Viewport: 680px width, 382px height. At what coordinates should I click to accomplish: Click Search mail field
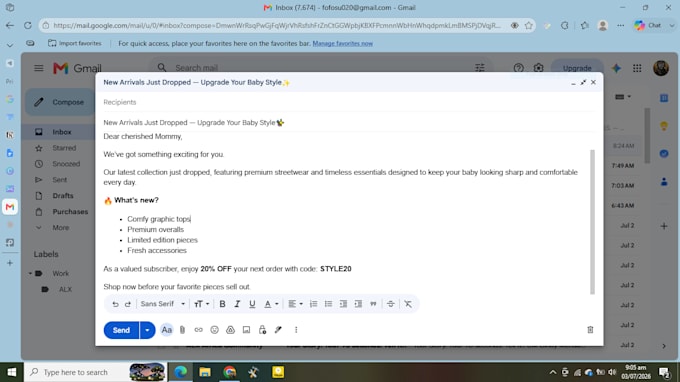(321, 68)
